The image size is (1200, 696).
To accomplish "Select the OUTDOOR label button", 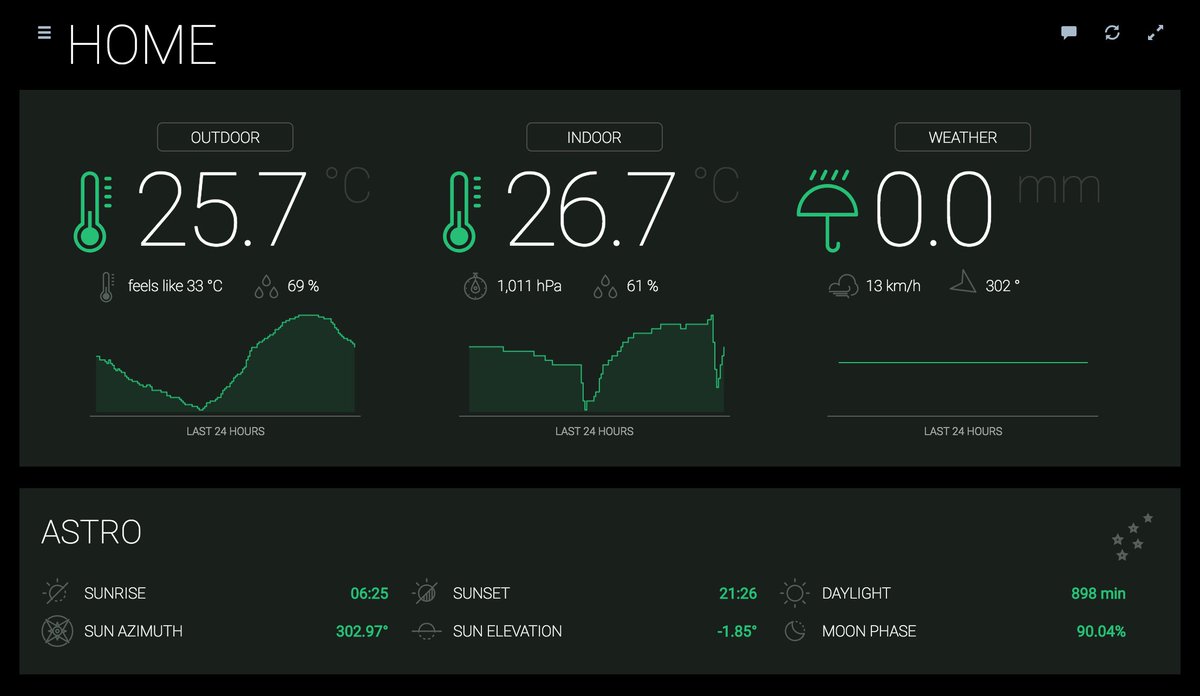I will [x=225, y=137].
